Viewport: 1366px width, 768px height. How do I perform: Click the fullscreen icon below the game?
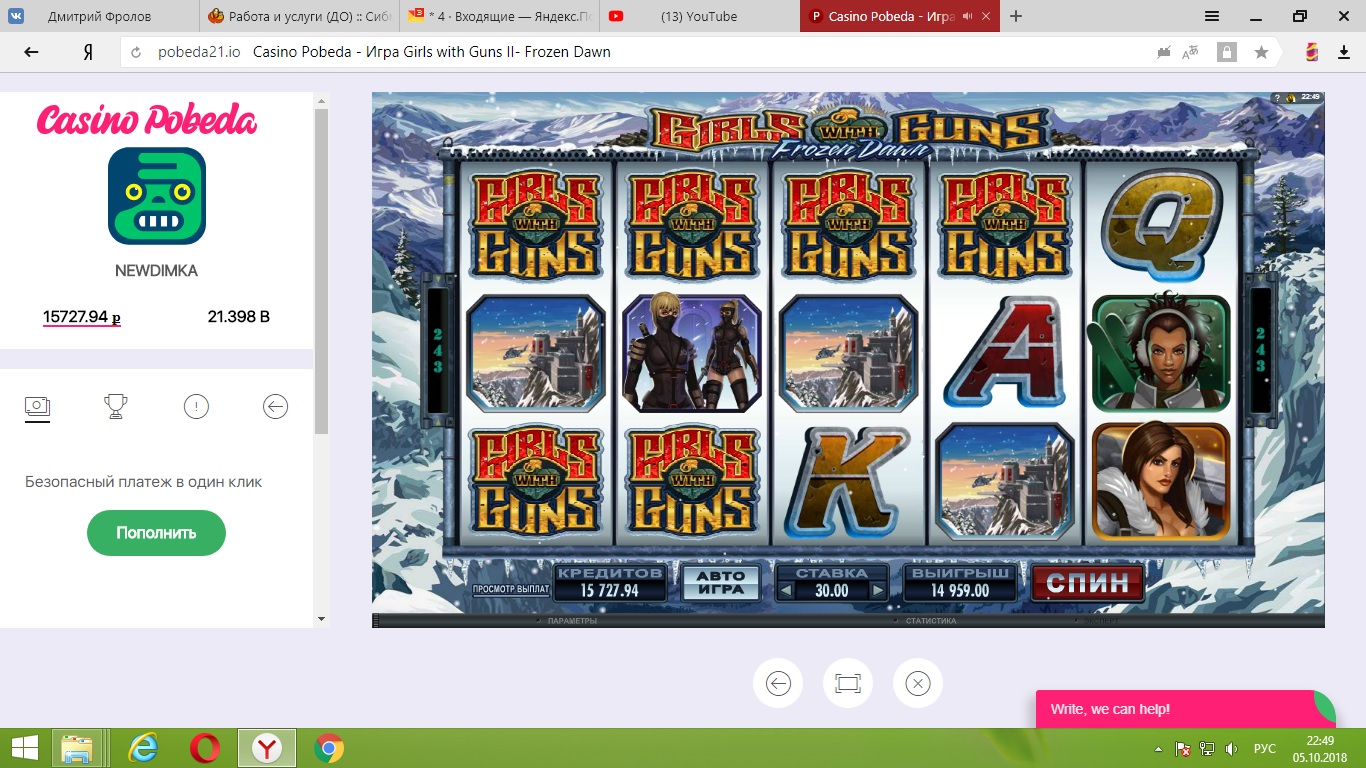tap(848, 683)
